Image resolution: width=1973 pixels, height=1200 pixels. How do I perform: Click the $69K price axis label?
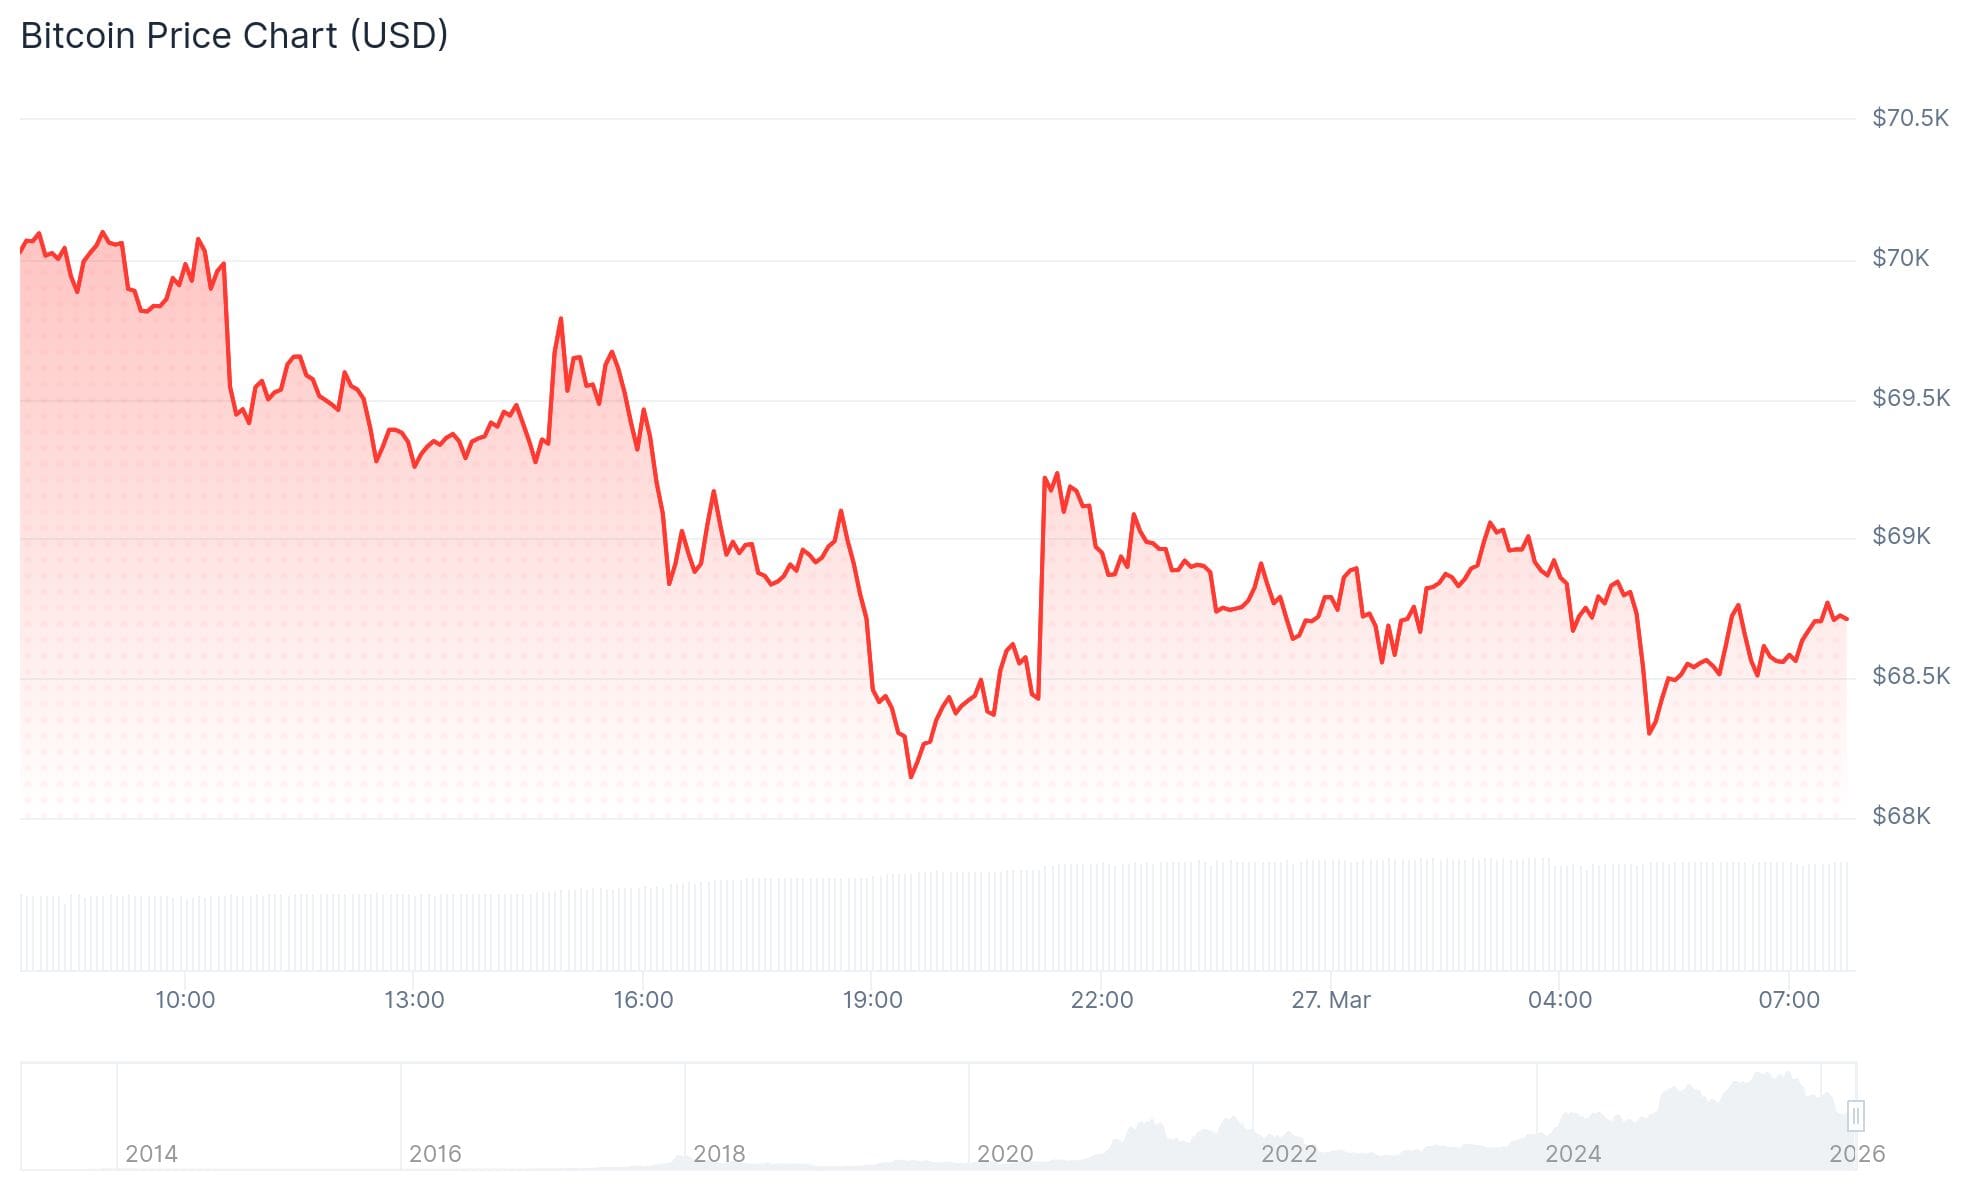pos(1900,536)
